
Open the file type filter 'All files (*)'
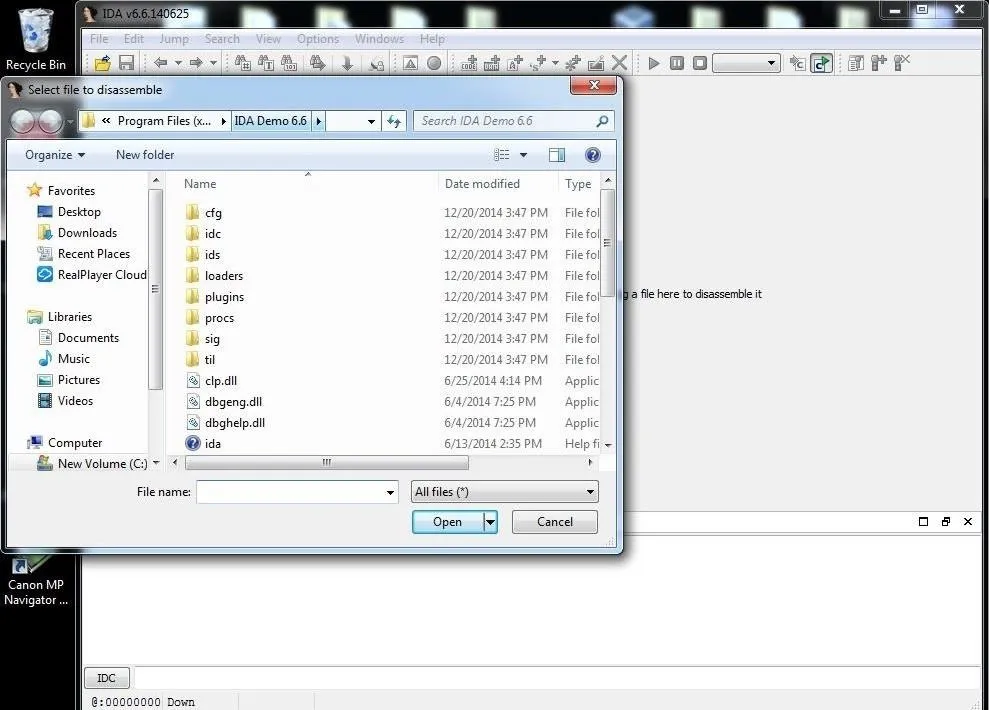click(x=505, y=492)
